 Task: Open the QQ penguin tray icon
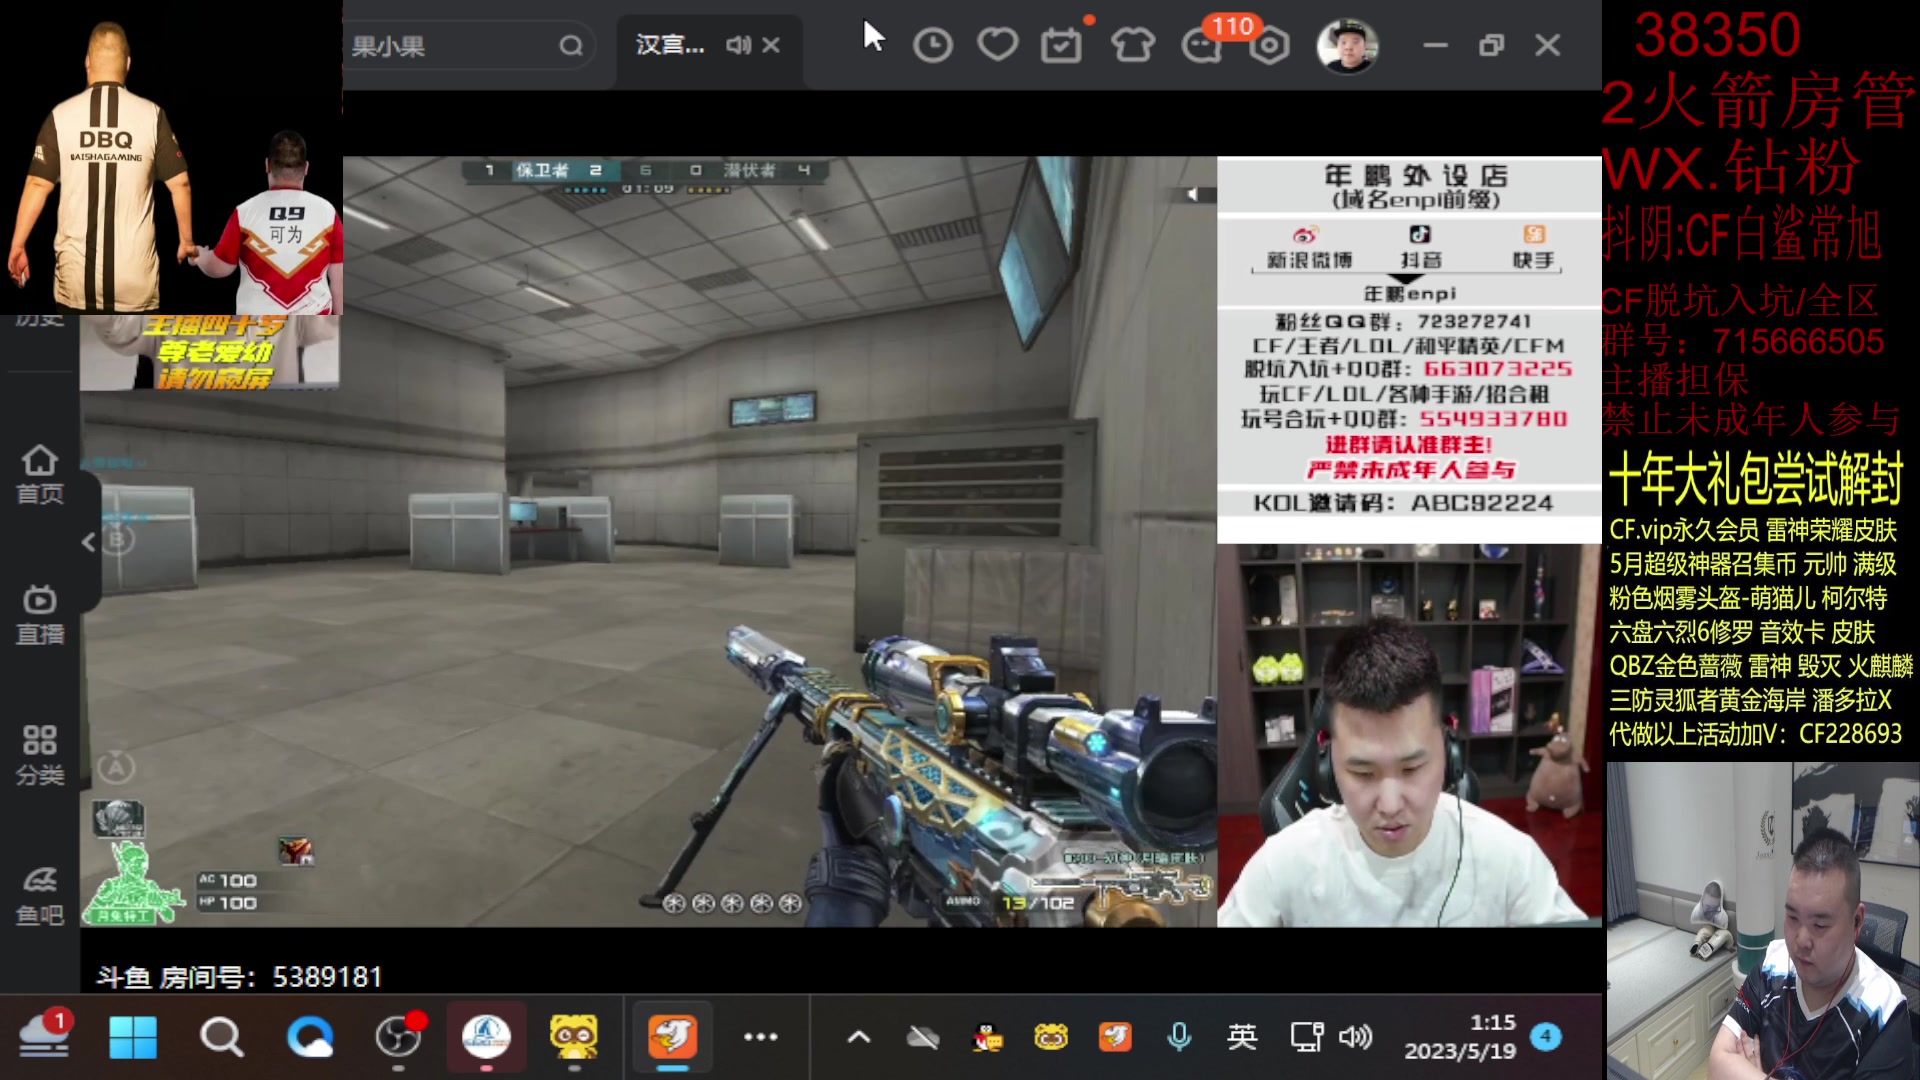point(988,1037)
